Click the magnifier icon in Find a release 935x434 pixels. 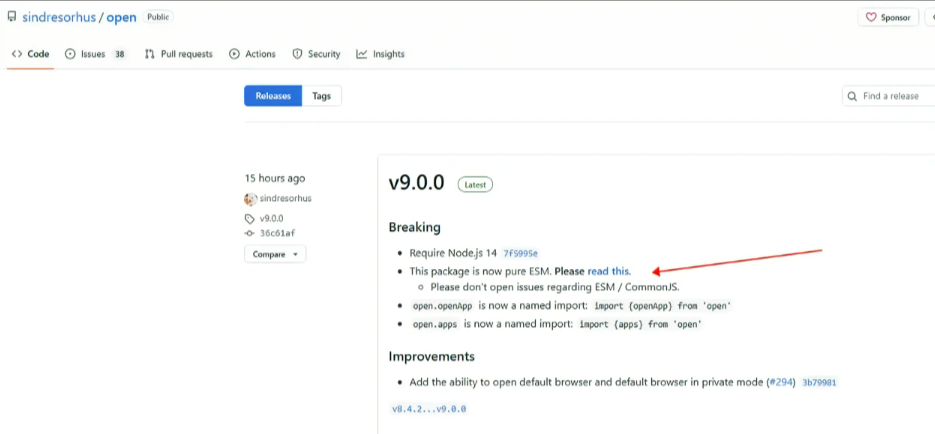pyautogui.click(x=852, y=96)
